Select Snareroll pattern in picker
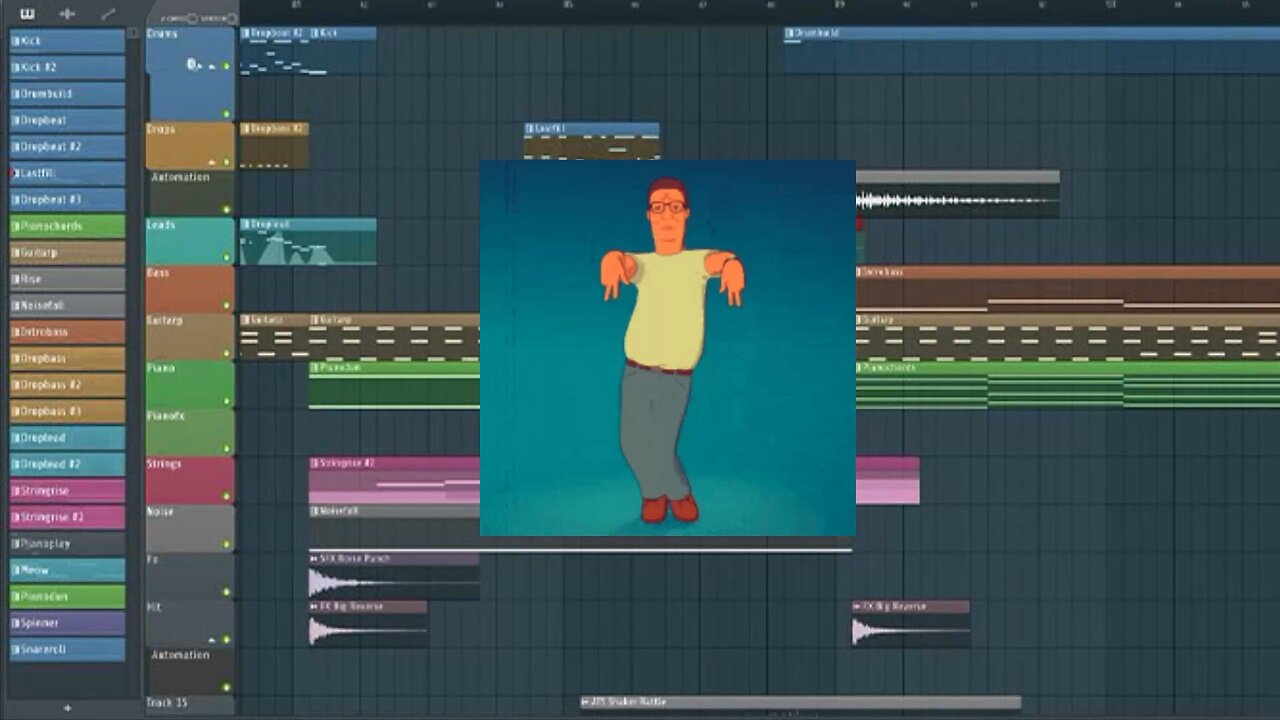This screenshot has height=720, width=1280. (67, 650)
